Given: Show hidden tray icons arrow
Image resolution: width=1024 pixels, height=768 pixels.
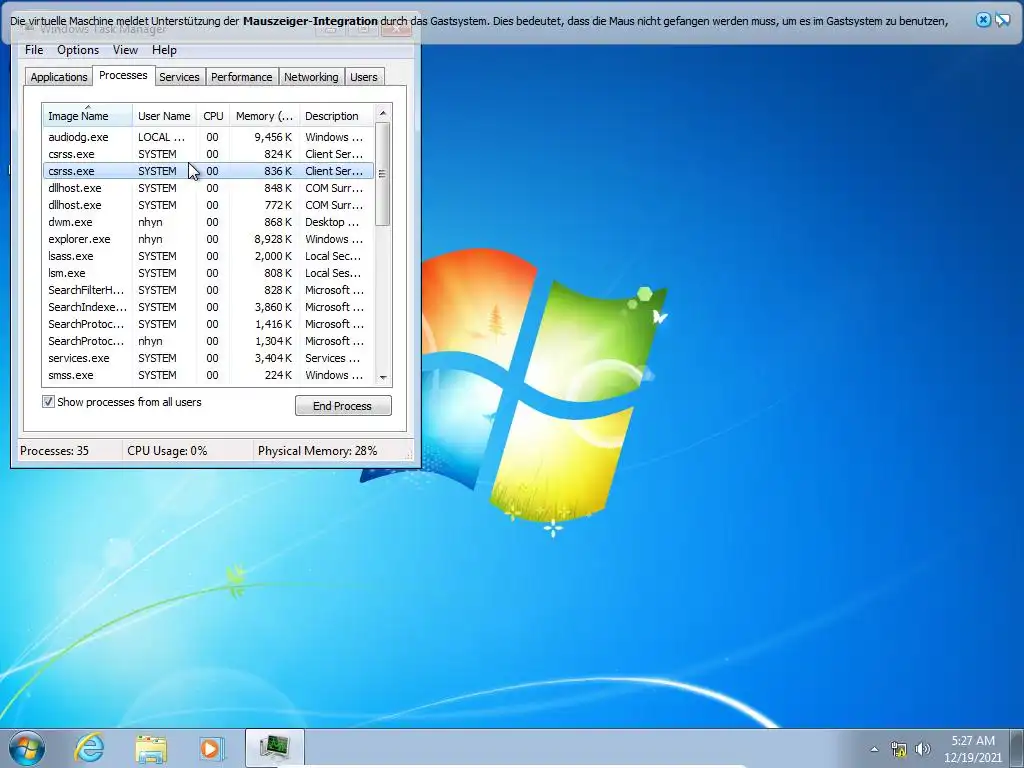Looking at the screenshot, I should 874,749.
